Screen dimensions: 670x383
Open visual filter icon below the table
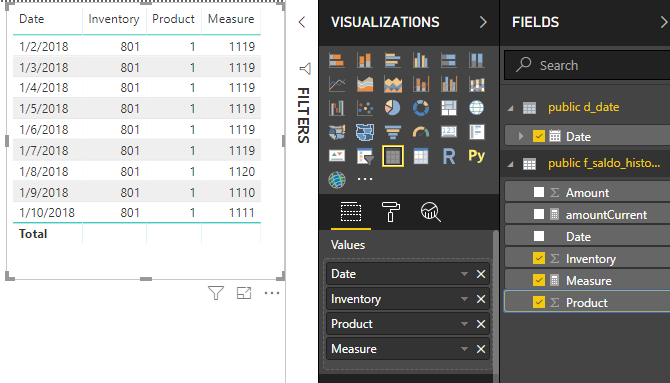[x=216, y=293]
